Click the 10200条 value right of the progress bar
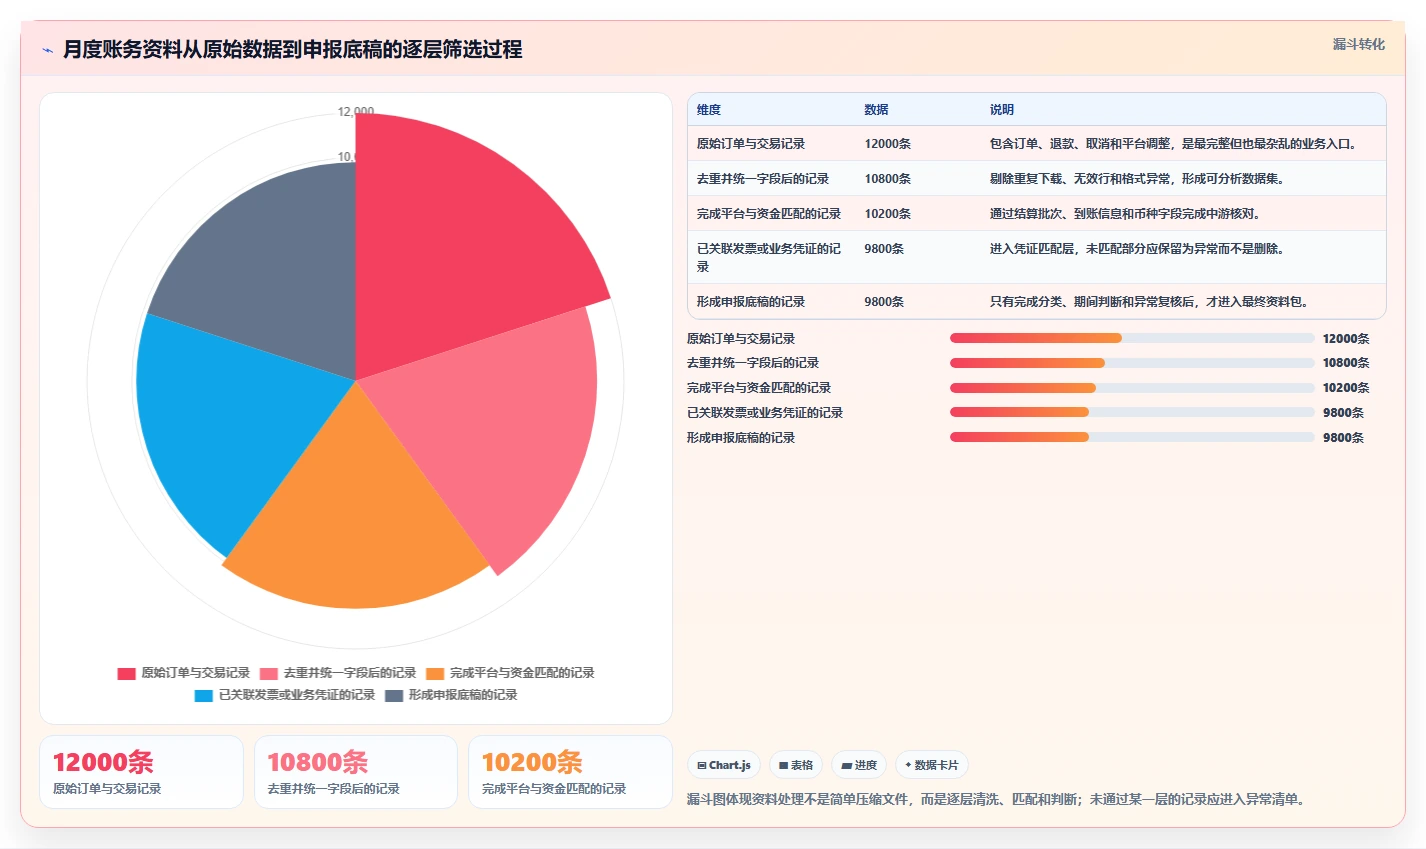This screenshot has height=849, width=1426. 1346,388
